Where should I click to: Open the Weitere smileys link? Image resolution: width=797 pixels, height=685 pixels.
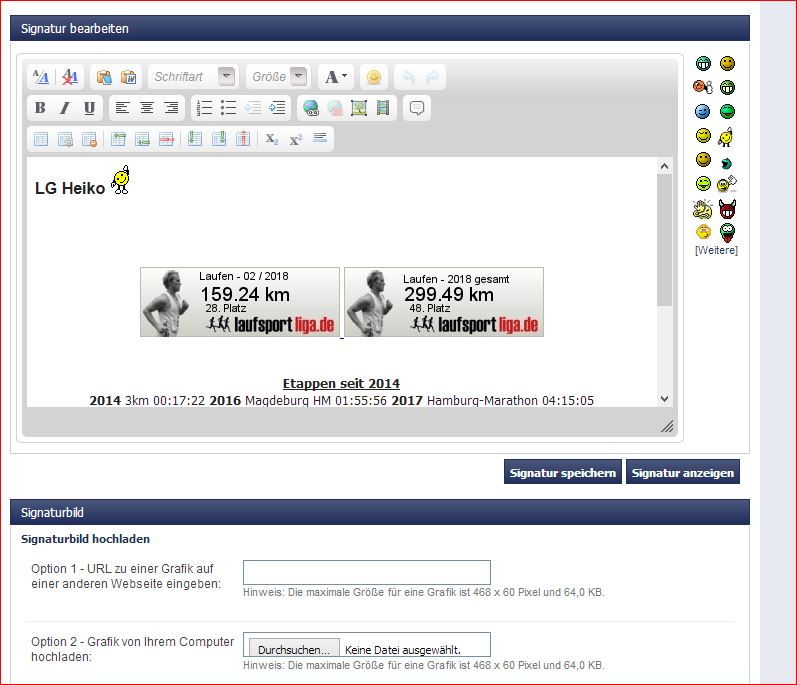pos(716,250)
